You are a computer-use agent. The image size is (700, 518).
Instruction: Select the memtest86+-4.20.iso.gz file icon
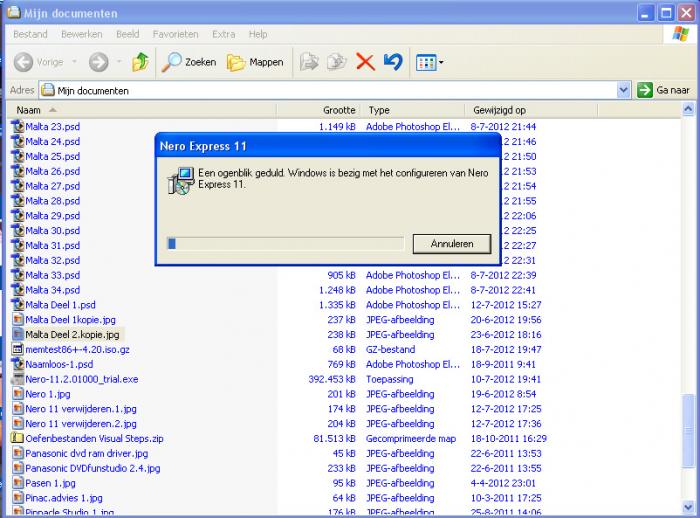click(18, 349)
